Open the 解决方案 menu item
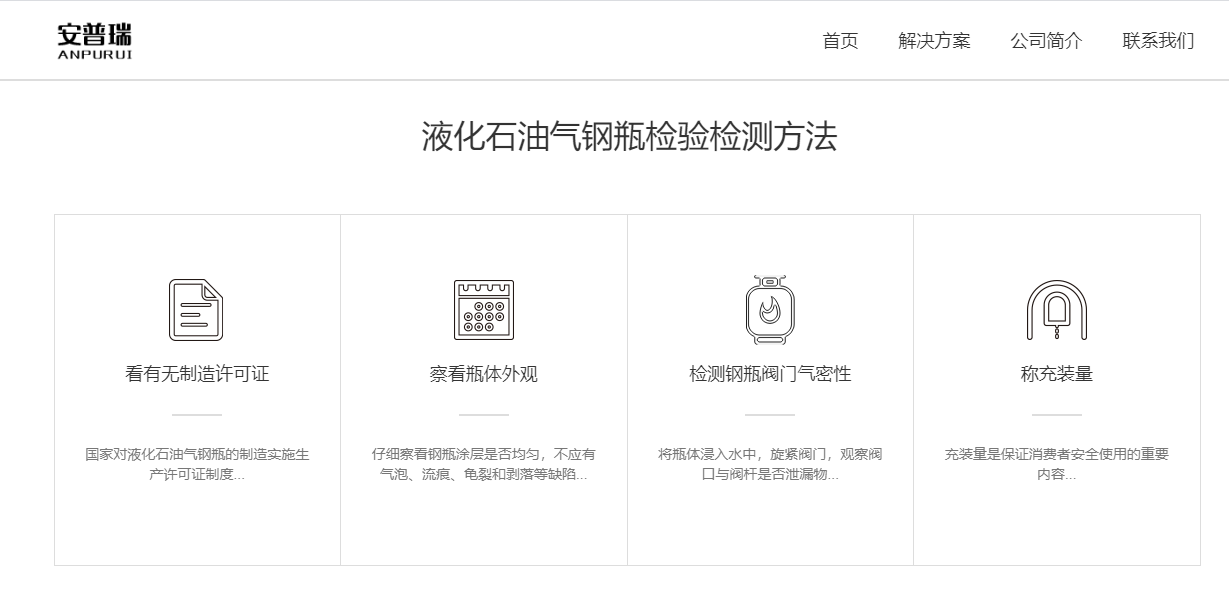 tap(934, 41)
